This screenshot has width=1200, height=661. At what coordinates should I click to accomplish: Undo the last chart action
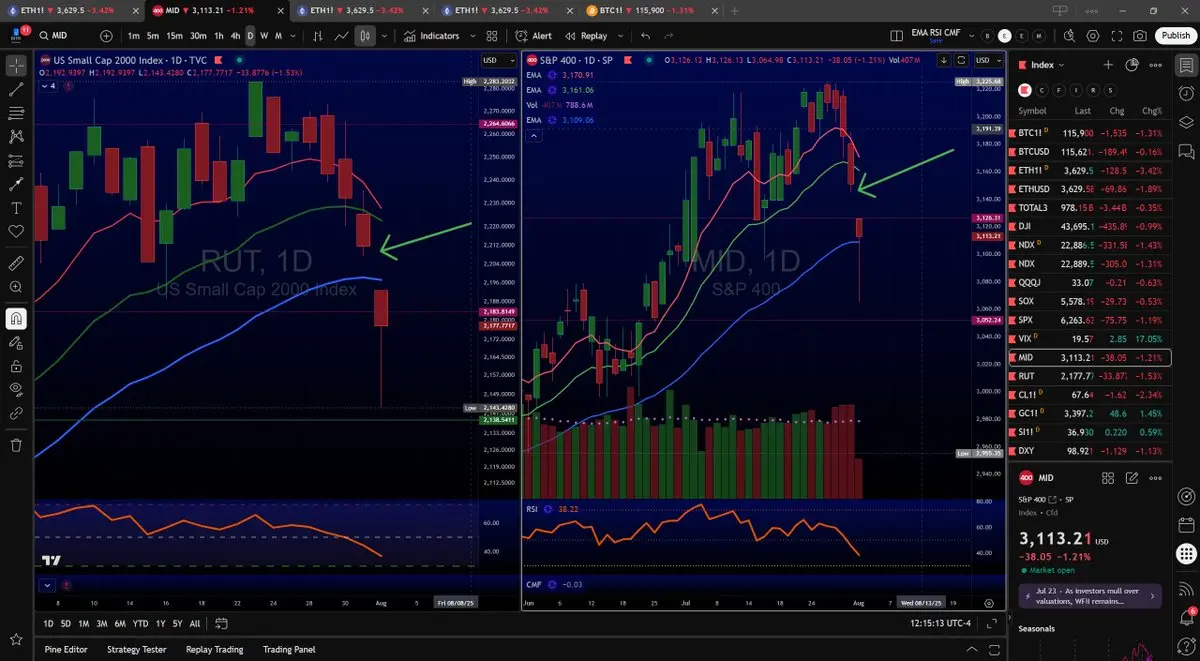pyautogui.click(x=645, y=35)
